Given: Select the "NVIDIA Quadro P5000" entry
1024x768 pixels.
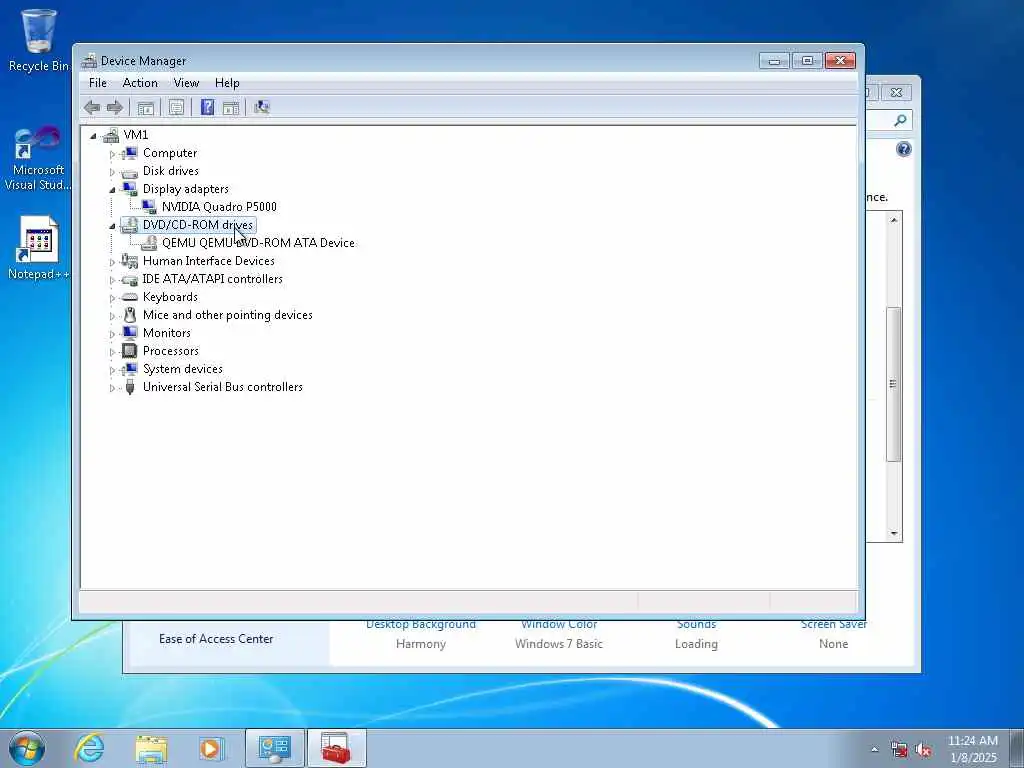Looking at the screenshot, I should [x=219, y=207].
